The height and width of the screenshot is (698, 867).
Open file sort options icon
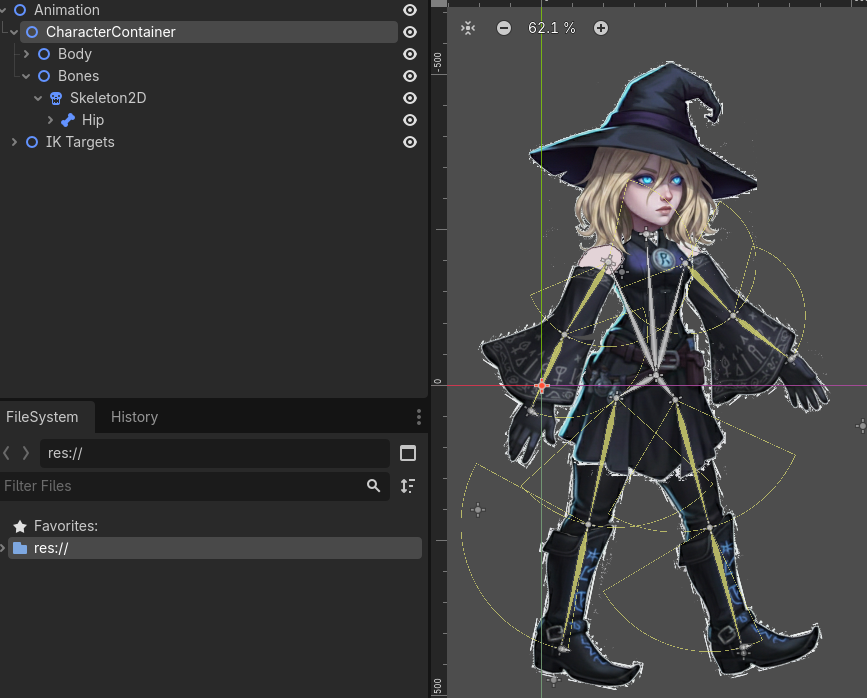tap(408, 486)
